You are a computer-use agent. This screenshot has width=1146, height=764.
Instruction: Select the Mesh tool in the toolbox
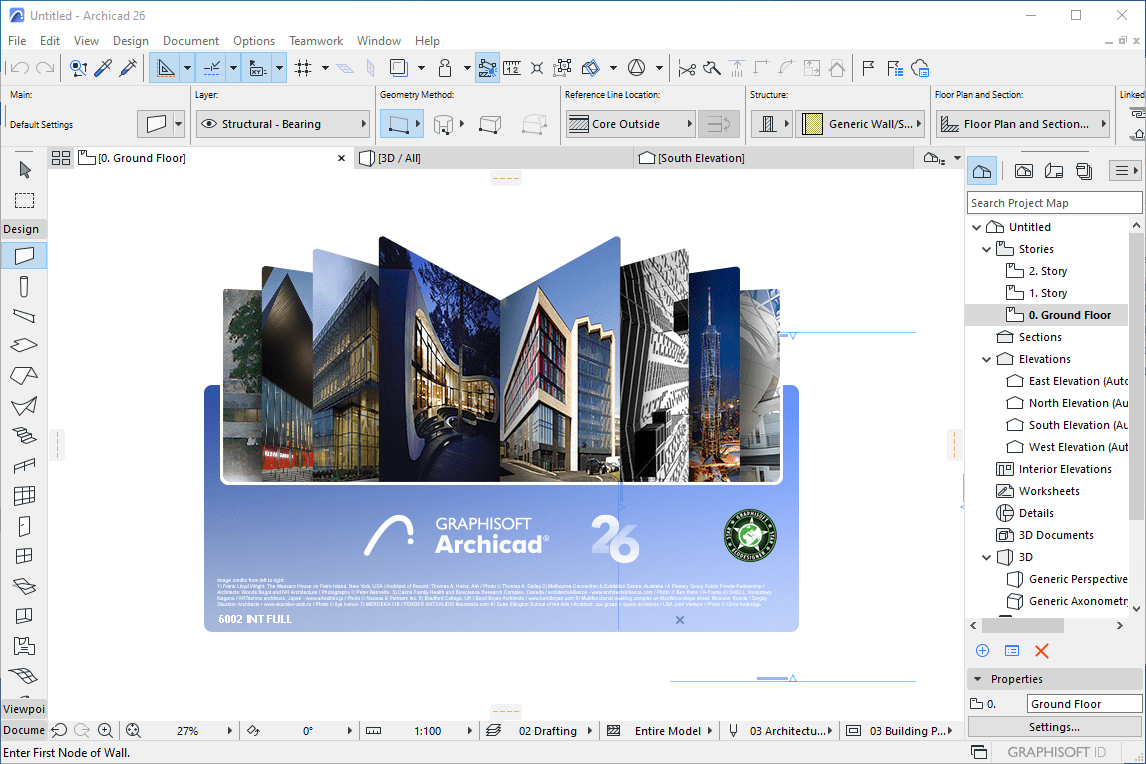[x=24, y=676]
